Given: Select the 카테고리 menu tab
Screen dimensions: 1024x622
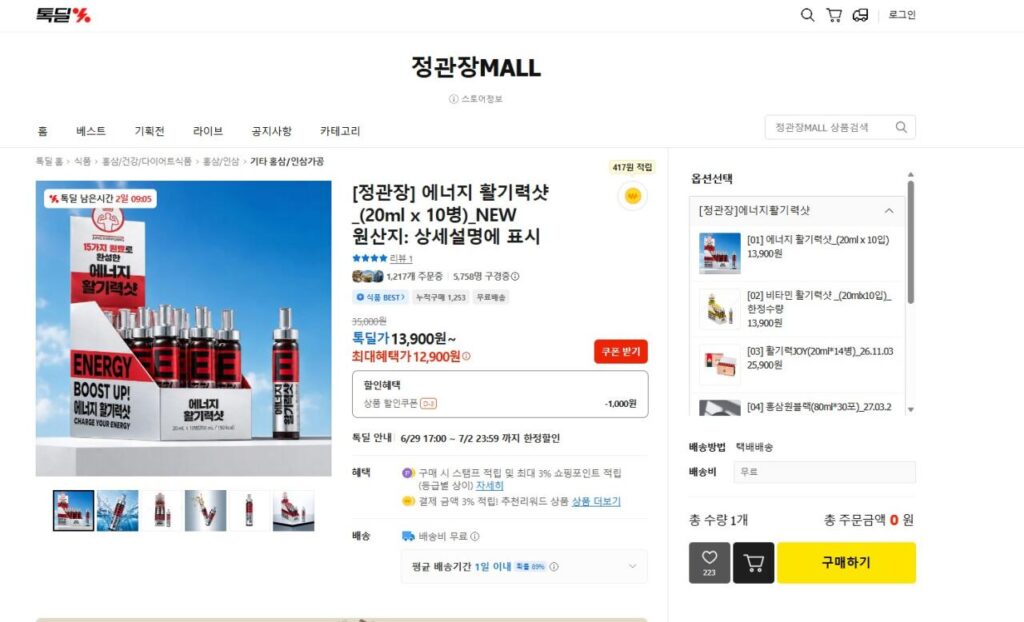Looking at the screenshot, I should coord(340,131).
